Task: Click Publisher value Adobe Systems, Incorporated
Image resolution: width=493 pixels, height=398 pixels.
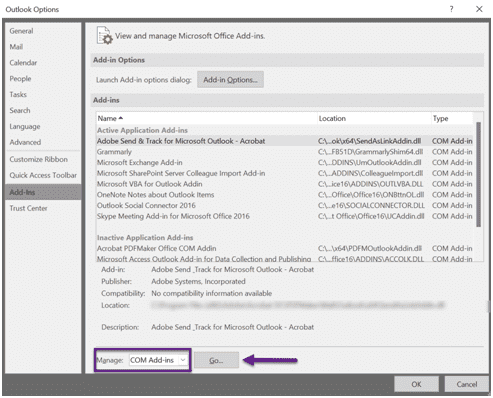Action: coord(198,281)
